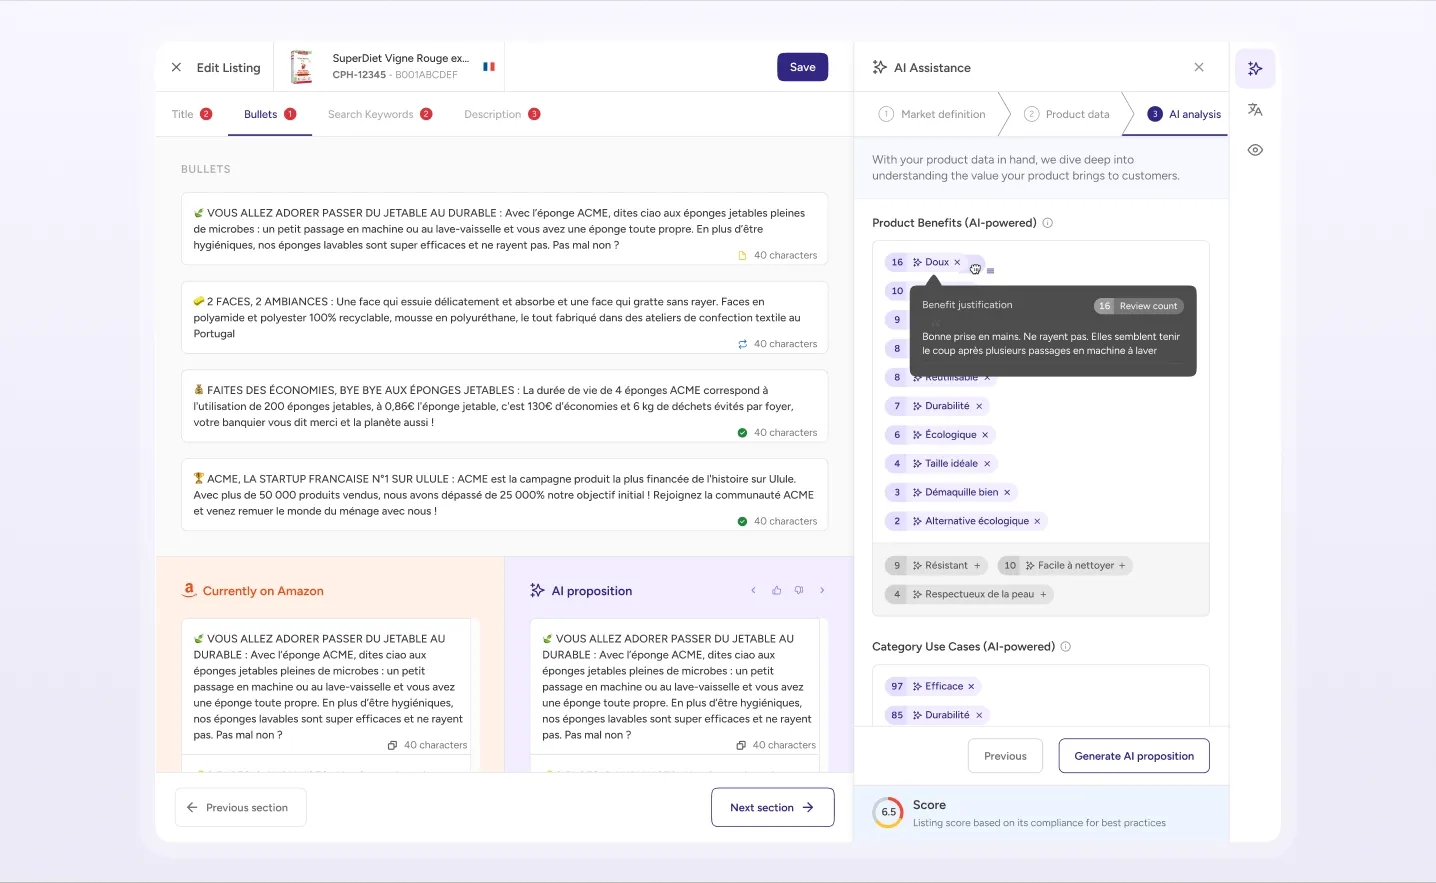Remove the Durabilité tag under Product Benefits
1436x883 pixels.
click(979, 406)
